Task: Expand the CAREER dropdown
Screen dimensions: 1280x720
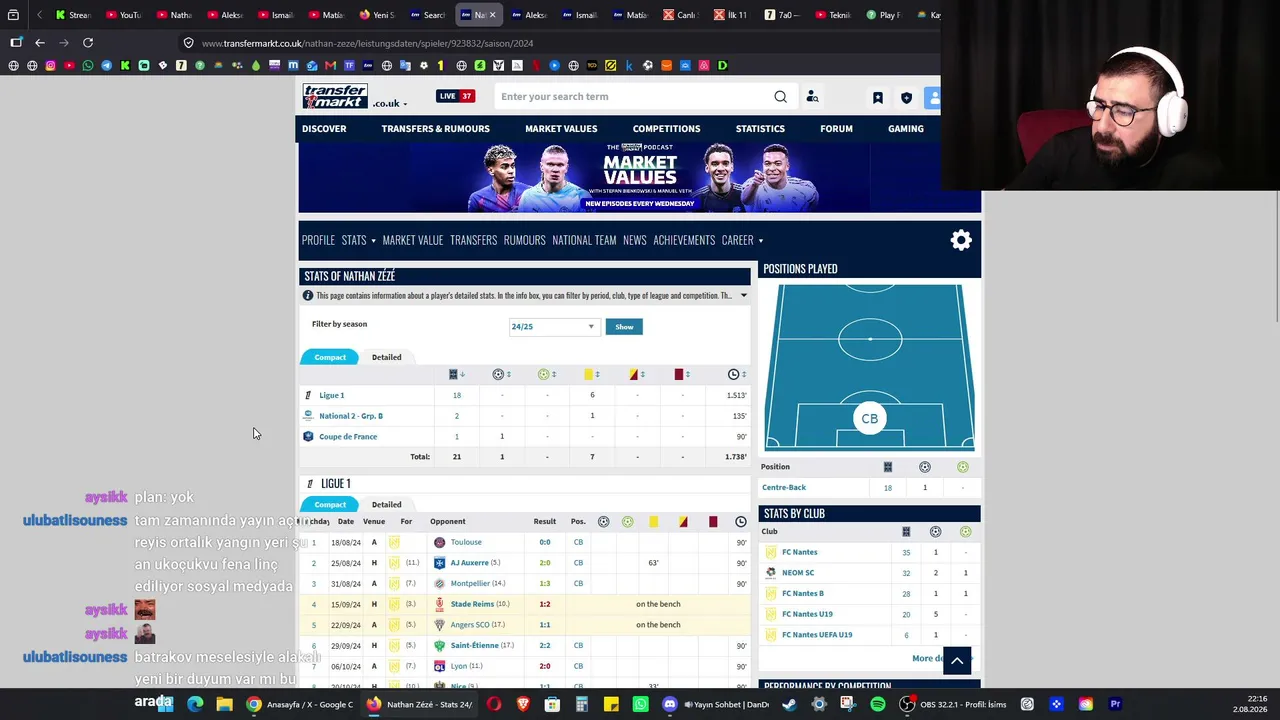Action: (x=742, y=240)
